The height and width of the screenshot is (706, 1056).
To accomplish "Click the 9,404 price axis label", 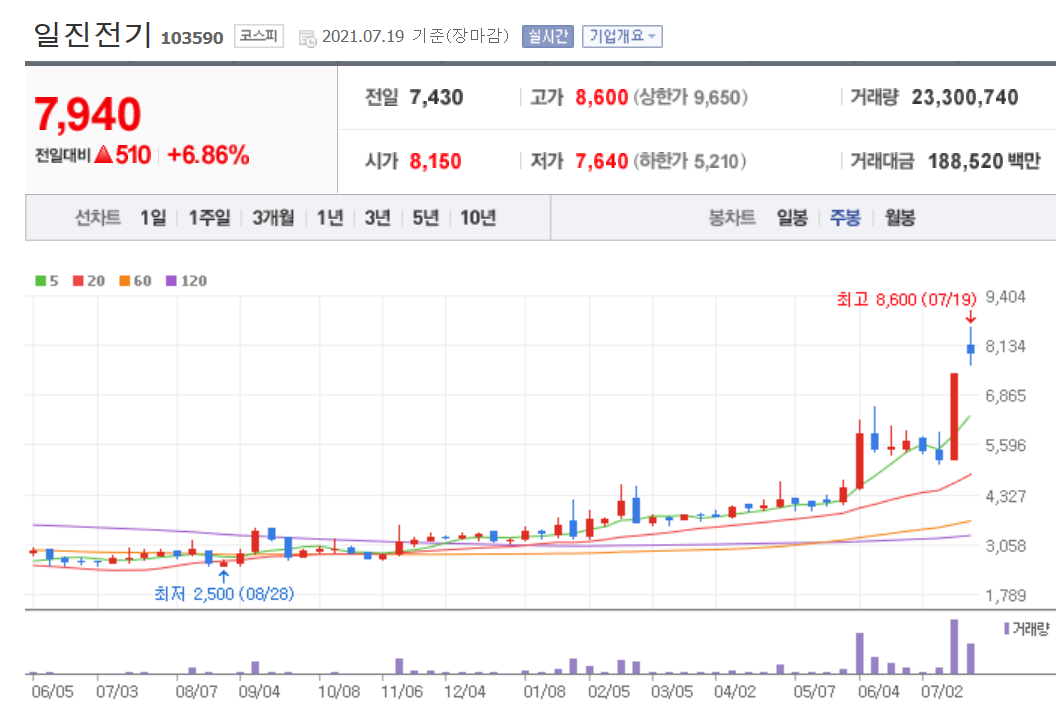I will [x=1005, y=297].
